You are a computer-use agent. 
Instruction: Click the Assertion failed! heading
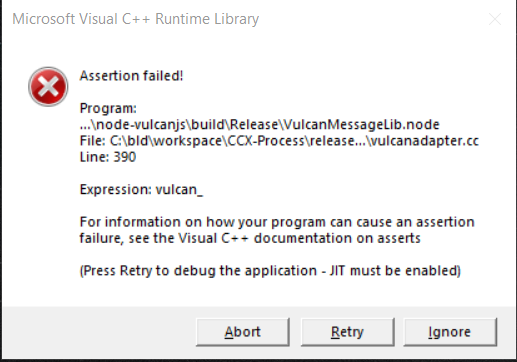click(x=131, y=76)
